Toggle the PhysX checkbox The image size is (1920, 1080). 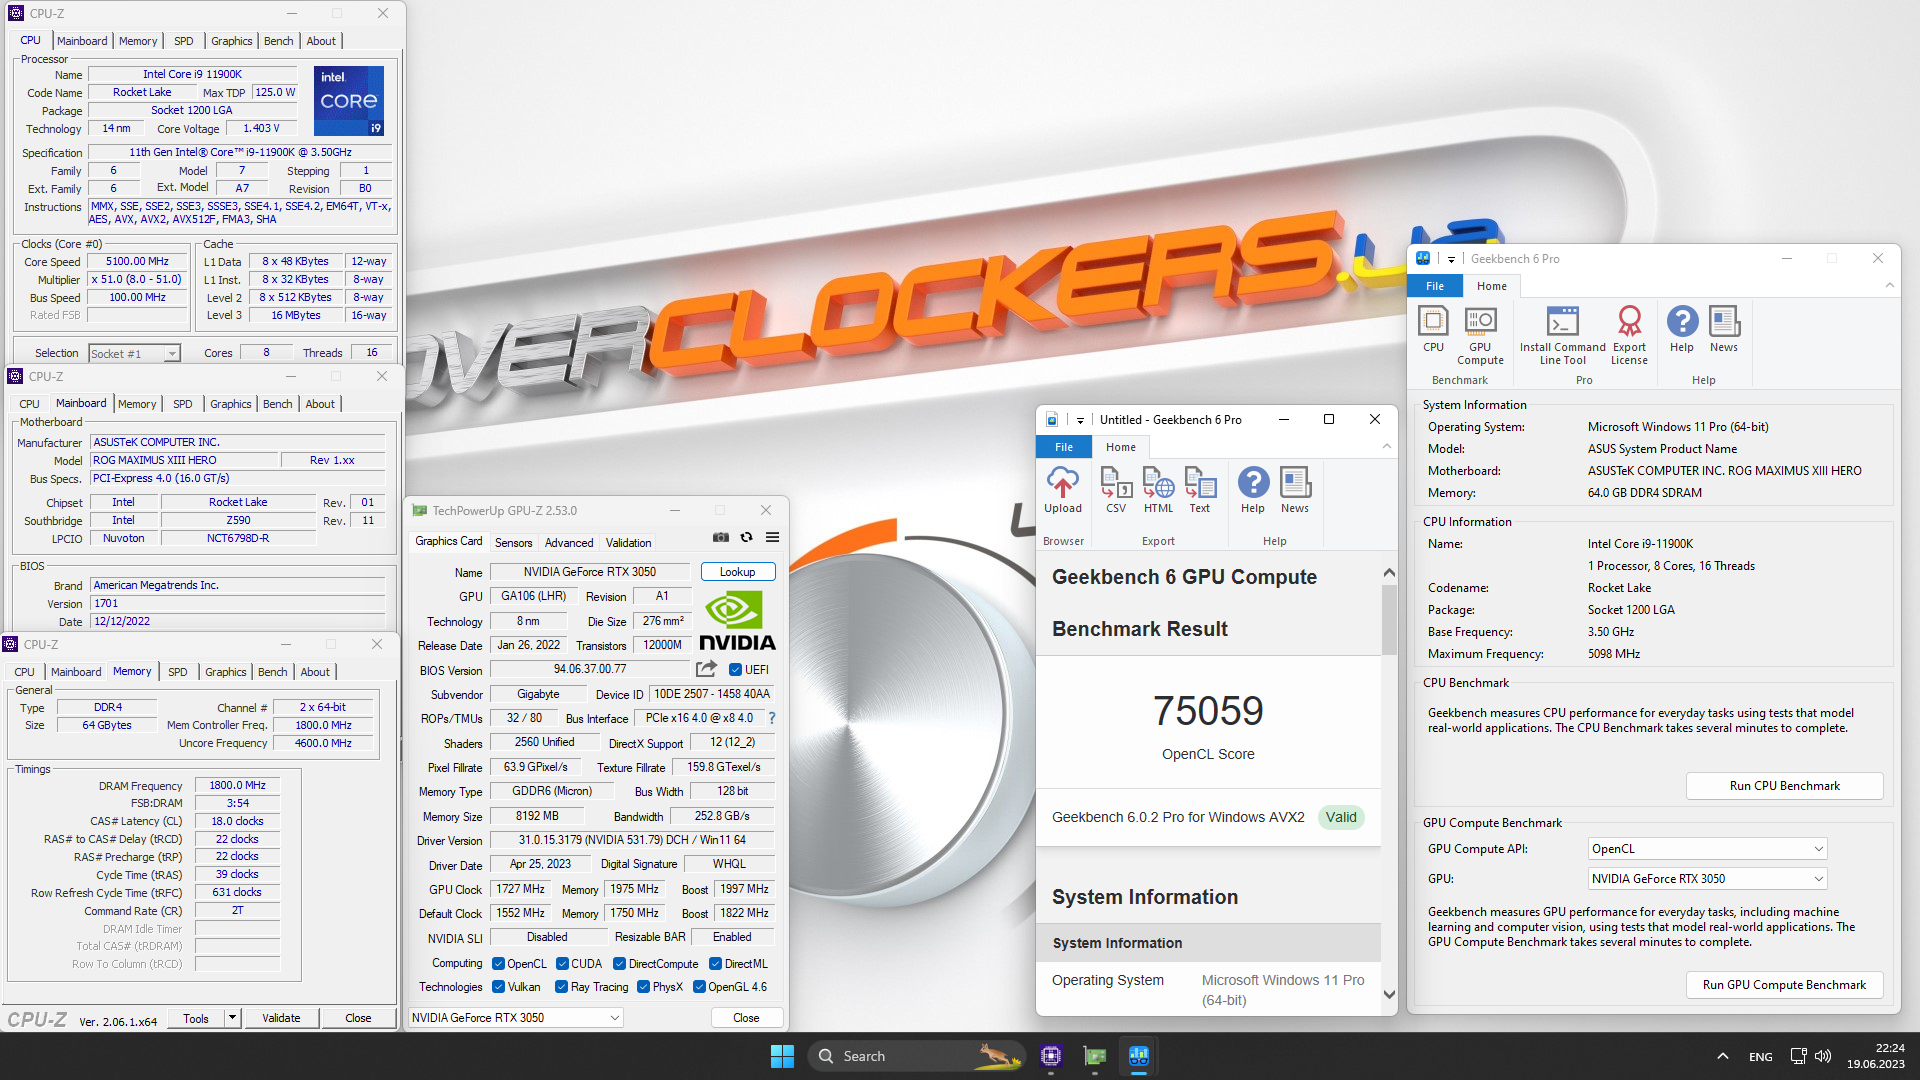[x=643, y=987]
